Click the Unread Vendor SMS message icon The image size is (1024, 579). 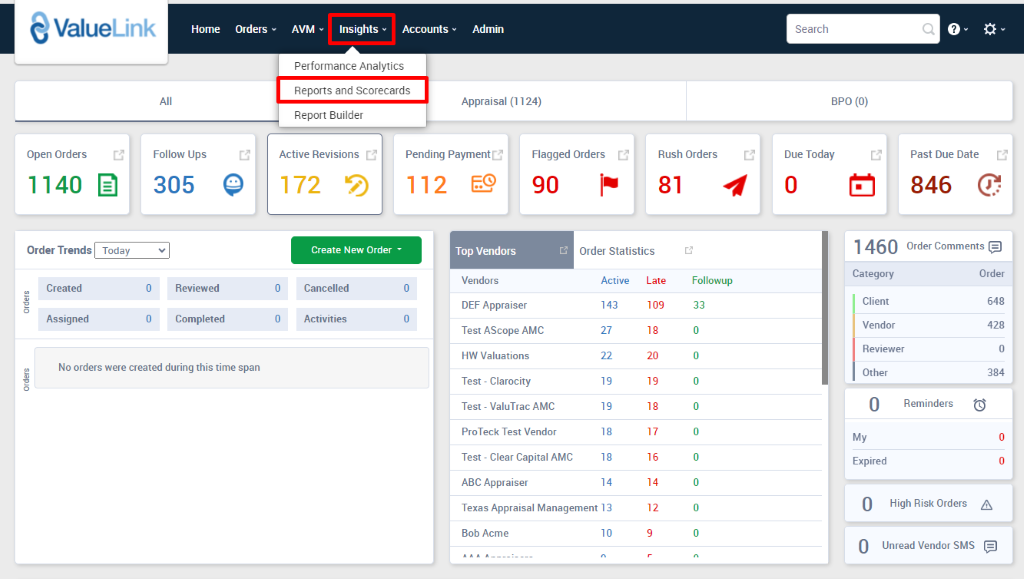(x=990, y=546)
